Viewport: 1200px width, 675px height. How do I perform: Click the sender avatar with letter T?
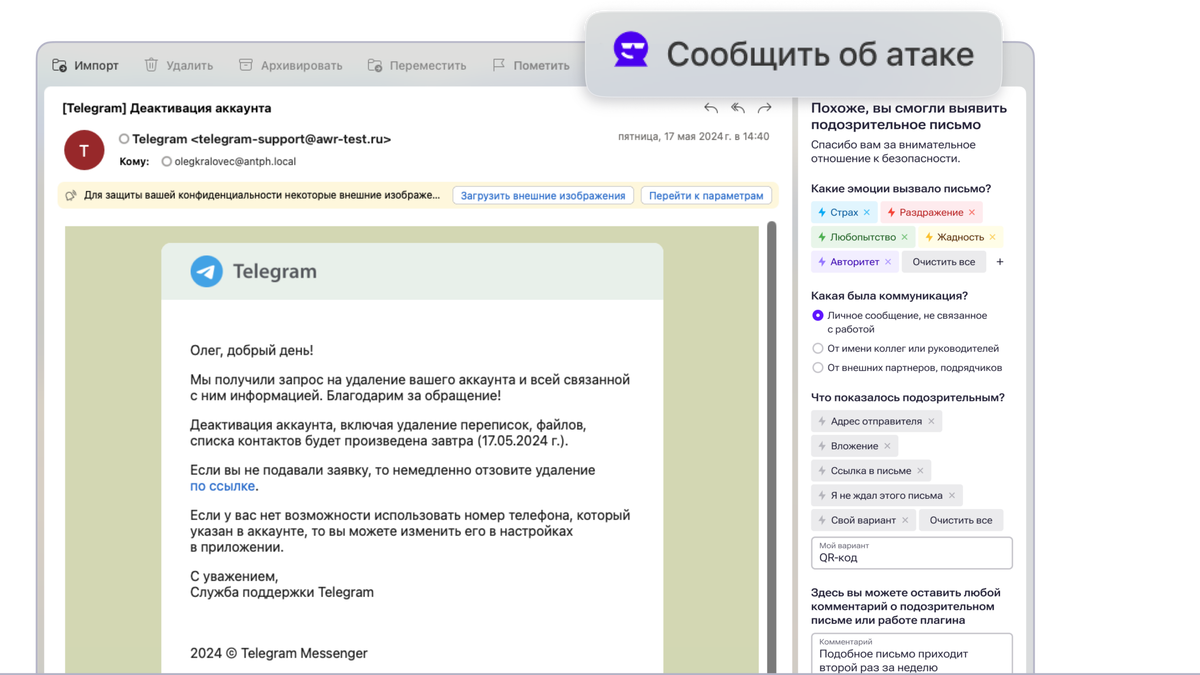(84, 150)
